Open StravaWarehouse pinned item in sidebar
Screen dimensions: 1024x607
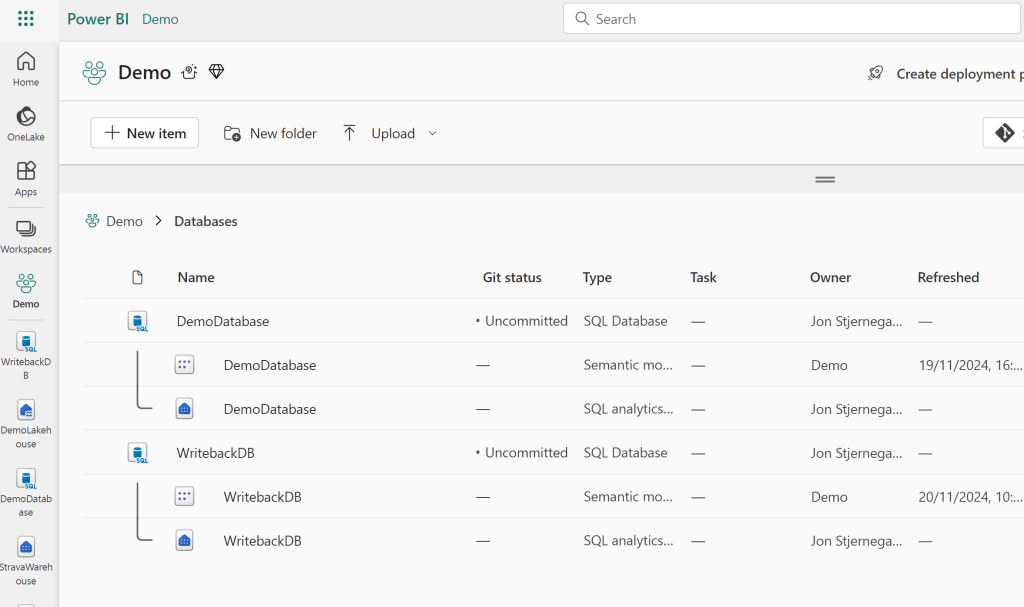point(26,559)
